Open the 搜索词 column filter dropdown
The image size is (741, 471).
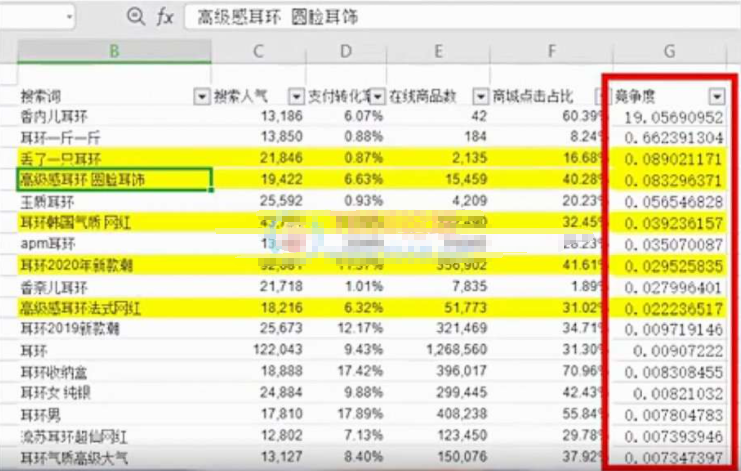199,96
